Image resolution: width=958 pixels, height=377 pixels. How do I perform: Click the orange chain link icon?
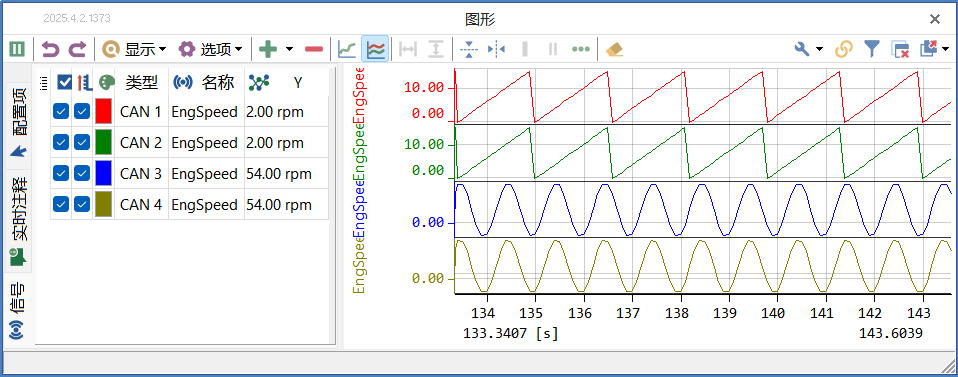(x=844, y=49)
